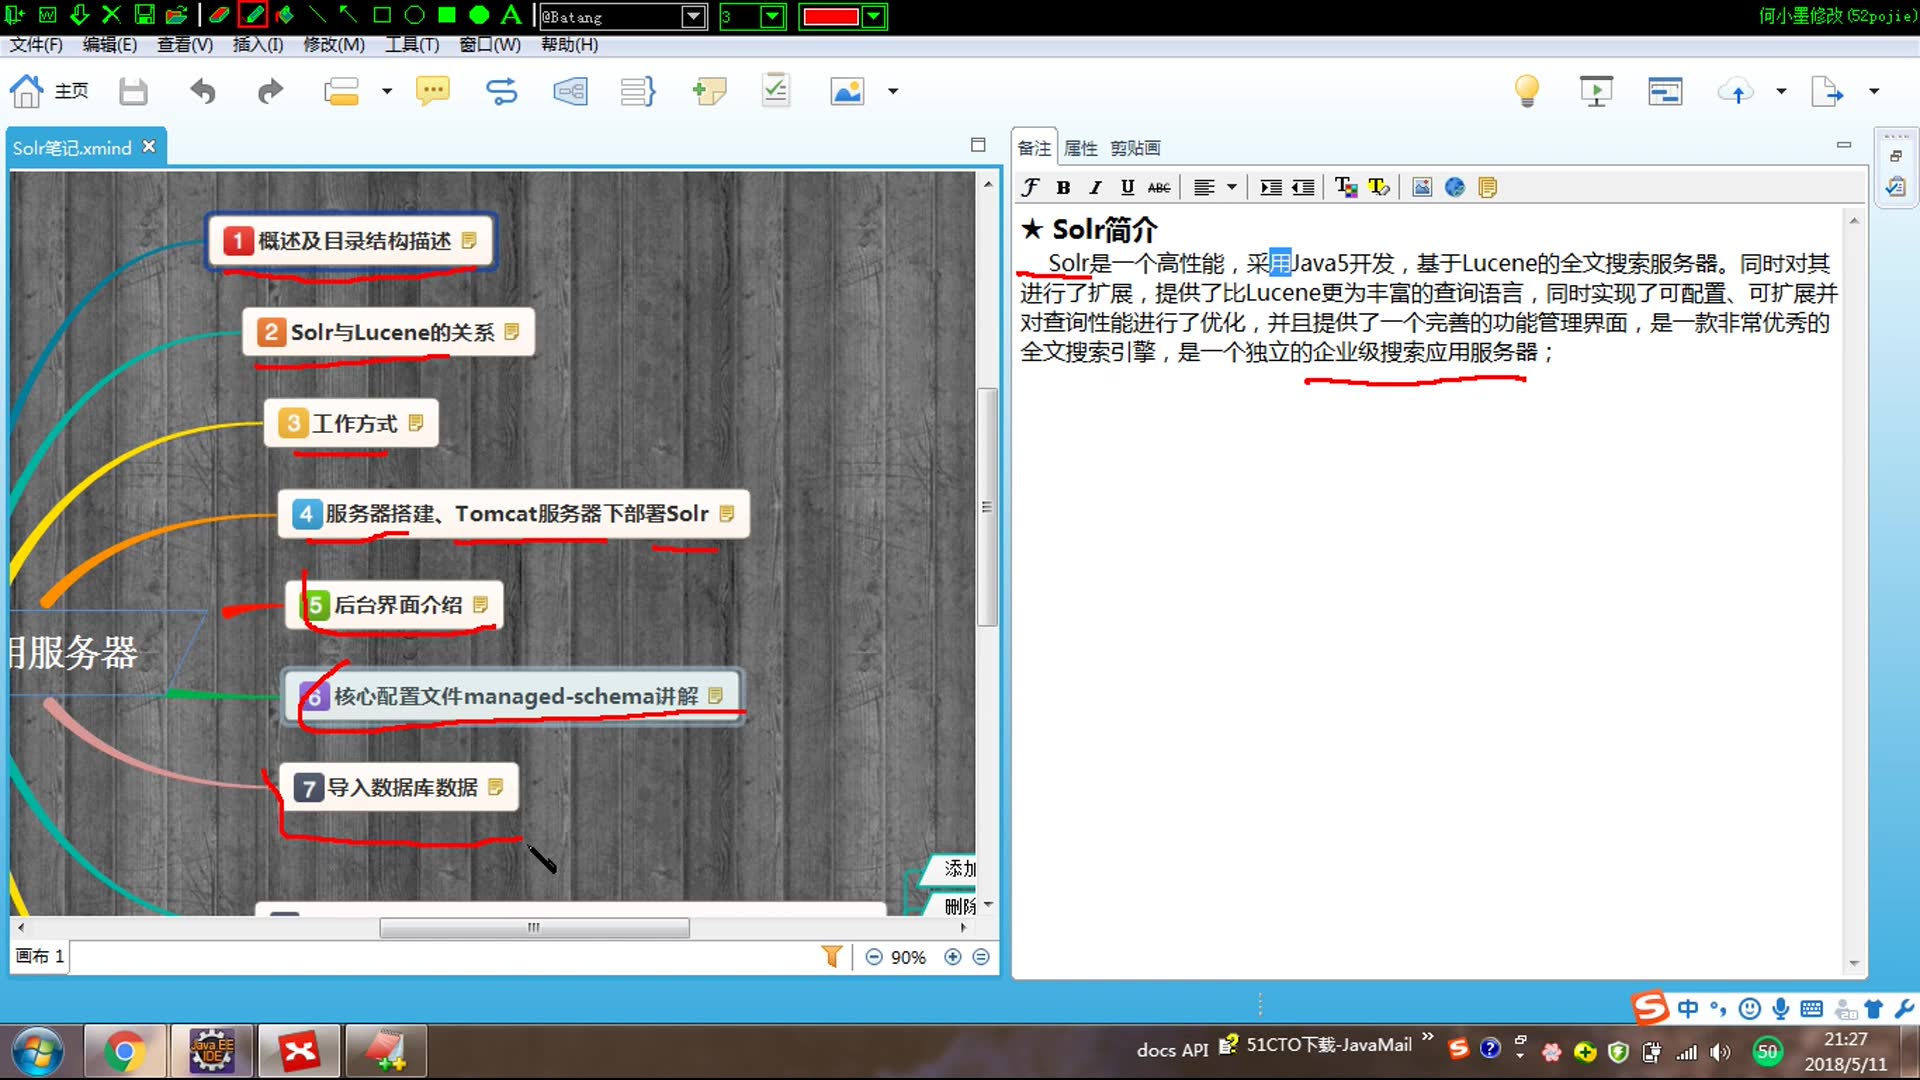The width and height of the screenshot is (1920, 1080).
Task: Select the red pen drawing tool
Action: point(253,15)
